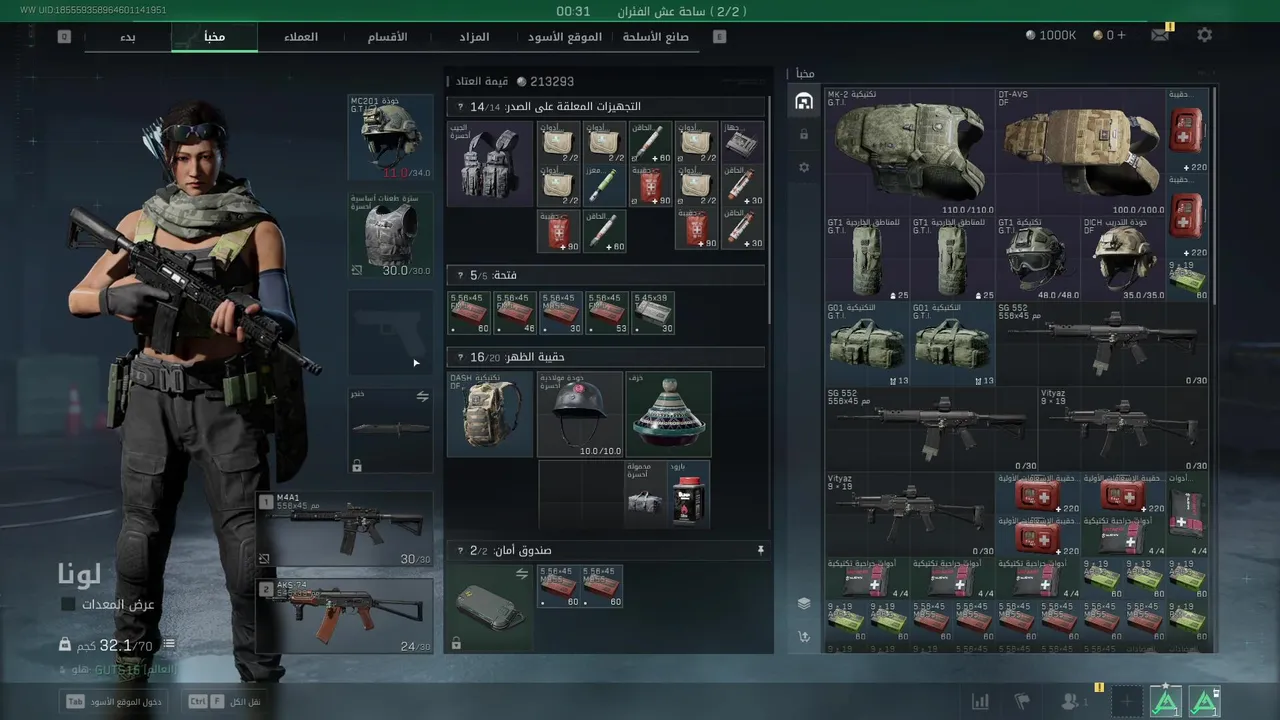Switch to the بدء tab
1280x720 pixels.
click(x=128, y=37)
